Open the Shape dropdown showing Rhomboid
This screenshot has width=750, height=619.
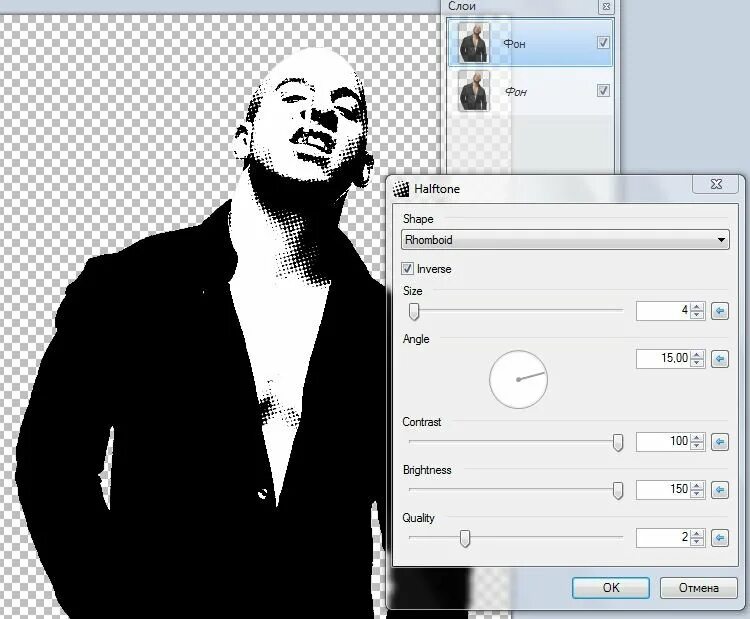[x=565, y=239]
